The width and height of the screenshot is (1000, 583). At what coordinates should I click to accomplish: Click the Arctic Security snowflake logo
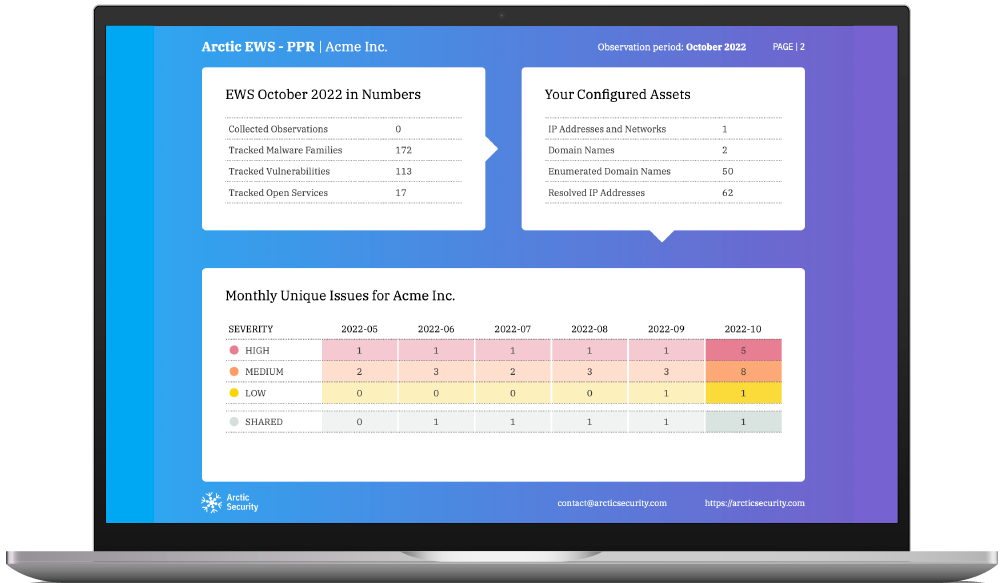point(210,502)
